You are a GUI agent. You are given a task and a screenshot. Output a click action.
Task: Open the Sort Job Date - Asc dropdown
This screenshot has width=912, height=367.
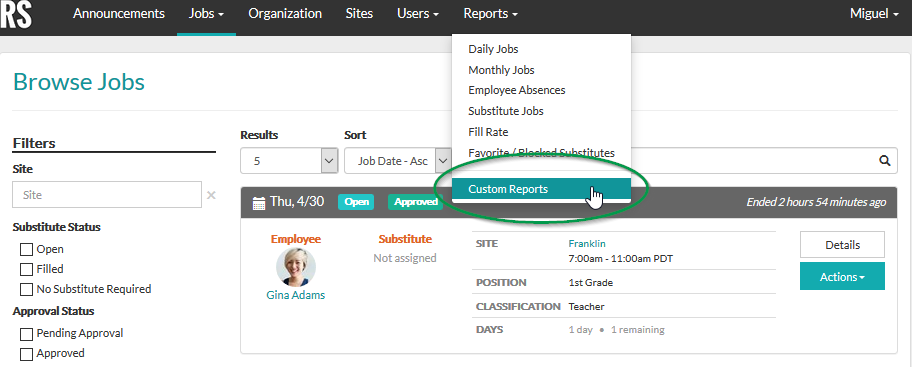coord(398,161)
